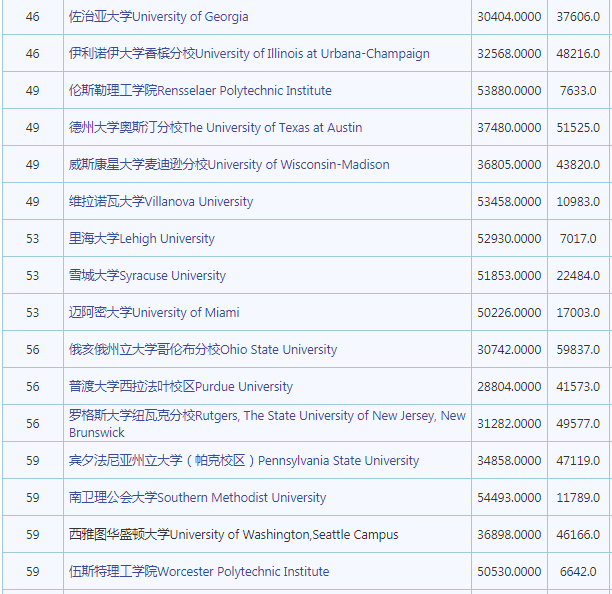
Task: Select enrollment value 47119.0
Action: tap(578, 461)
